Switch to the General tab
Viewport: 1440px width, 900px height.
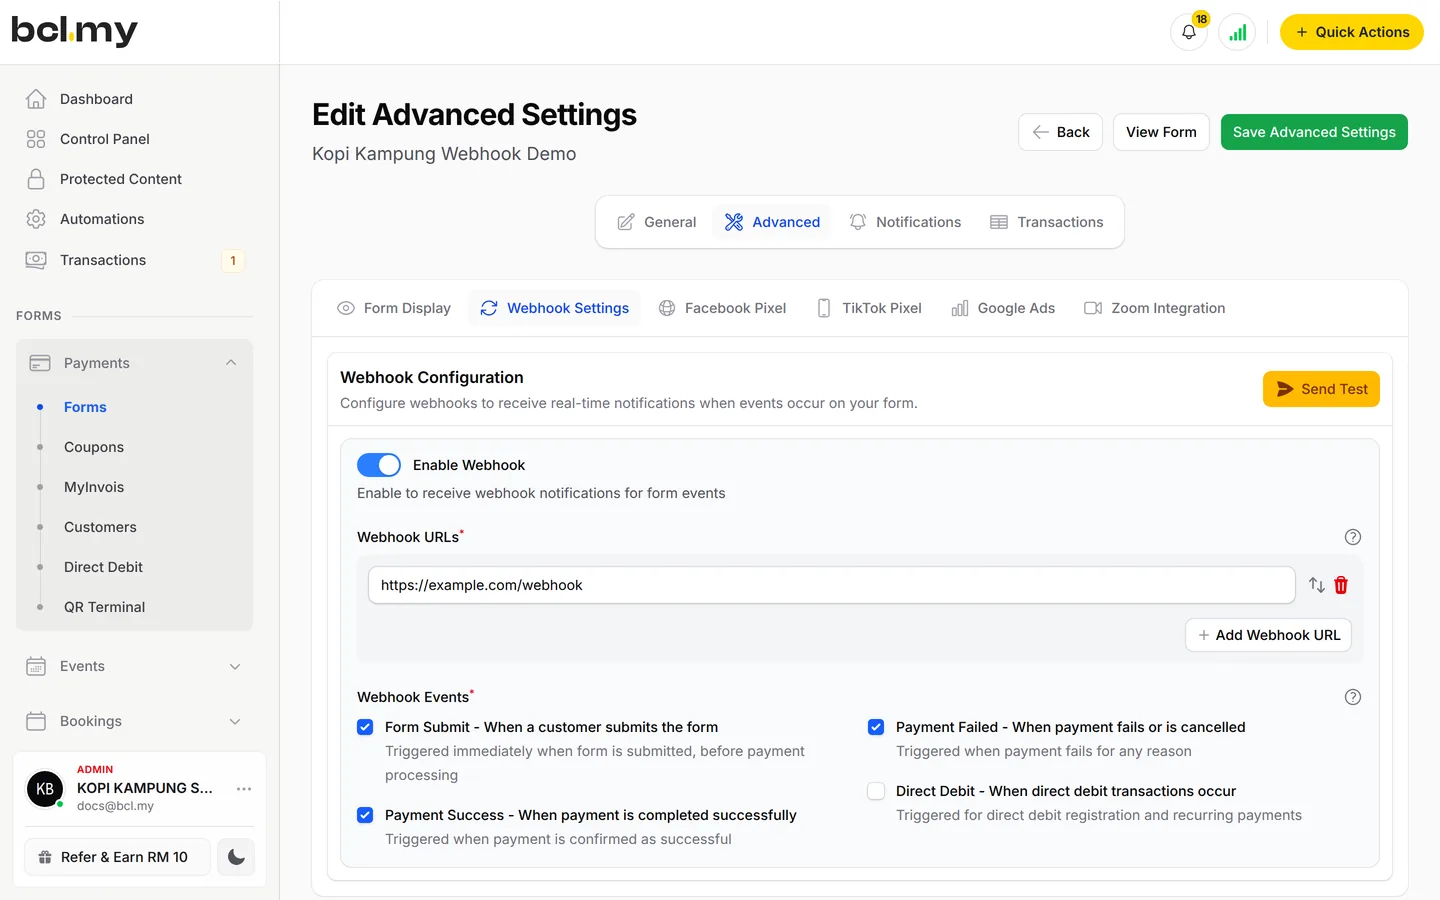pyautogui.click(x=656, y=222)
